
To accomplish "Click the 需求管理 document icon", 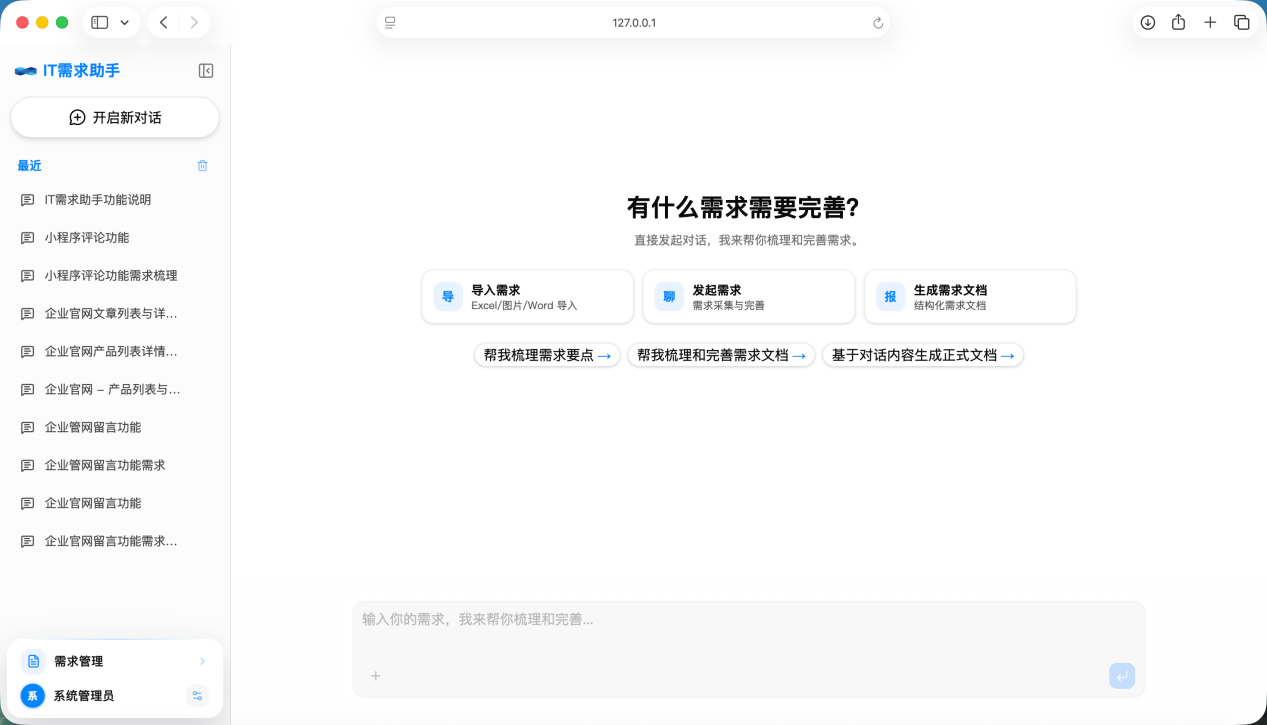I will [x=33, y=661].
